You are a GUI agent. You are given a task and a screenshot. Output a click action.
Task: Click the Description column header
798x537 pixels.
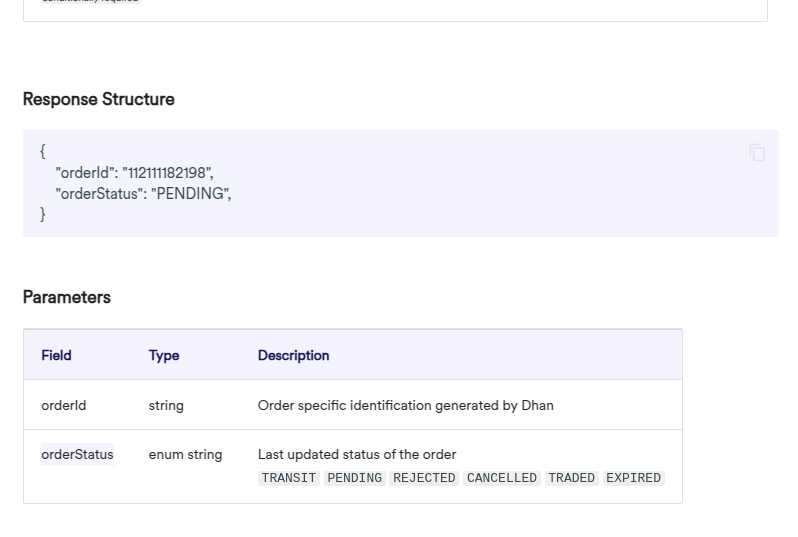click(x=293, y=355)
